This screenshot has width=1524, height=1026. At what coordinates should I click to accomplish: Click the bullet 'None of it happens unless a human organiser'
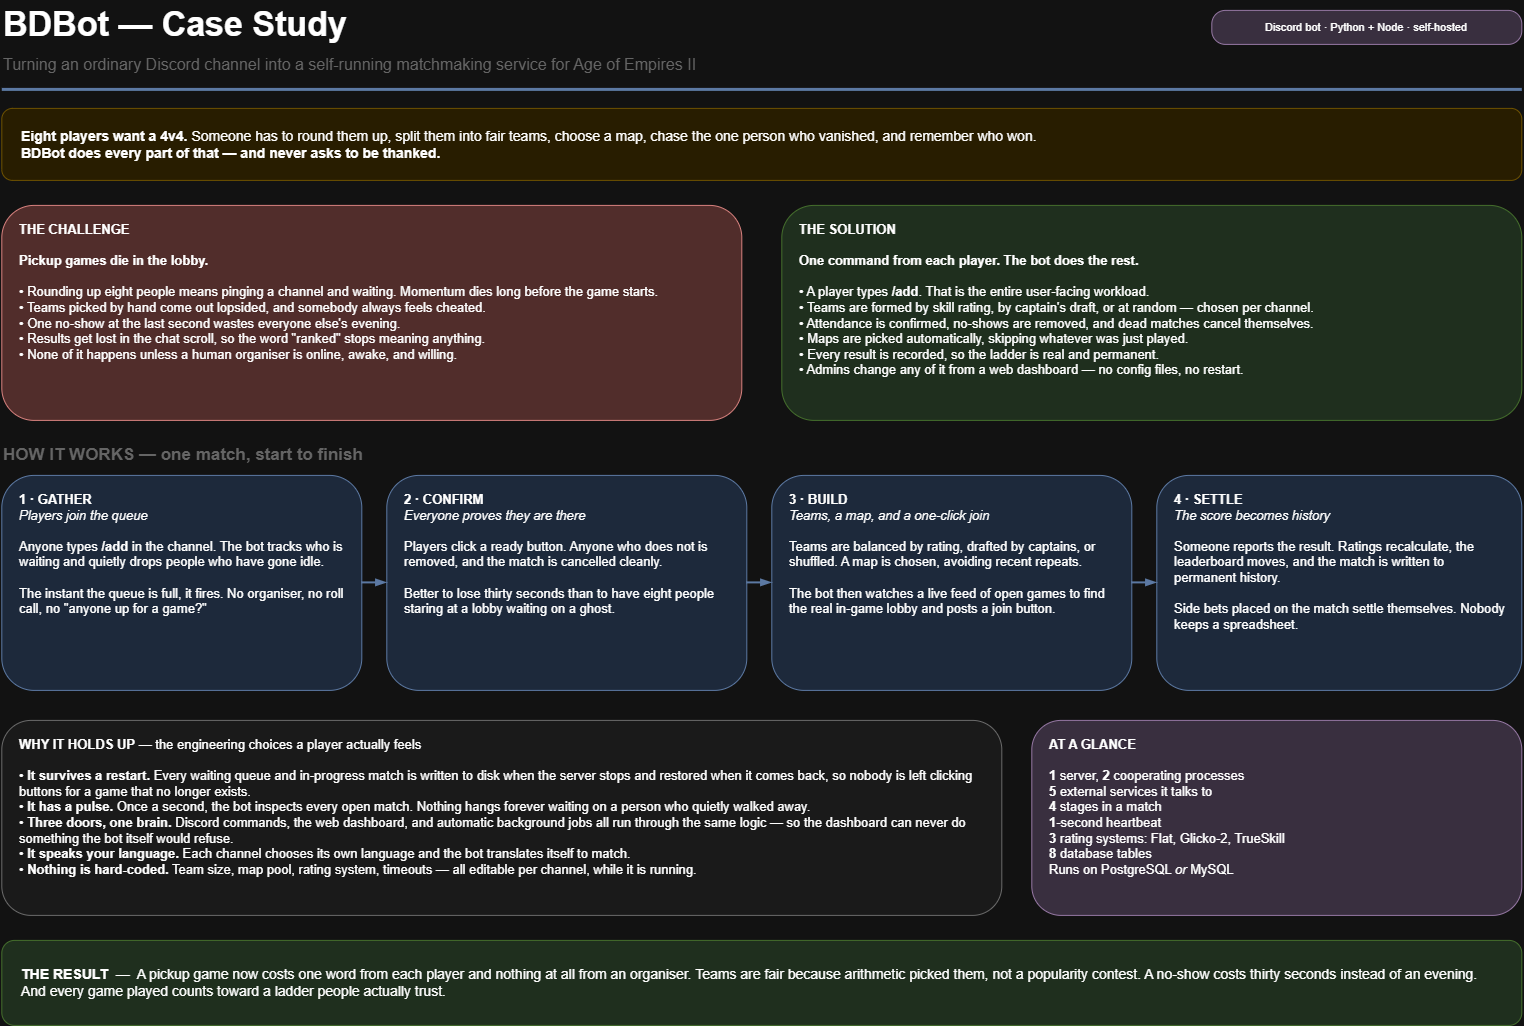(x=238, y=354)
